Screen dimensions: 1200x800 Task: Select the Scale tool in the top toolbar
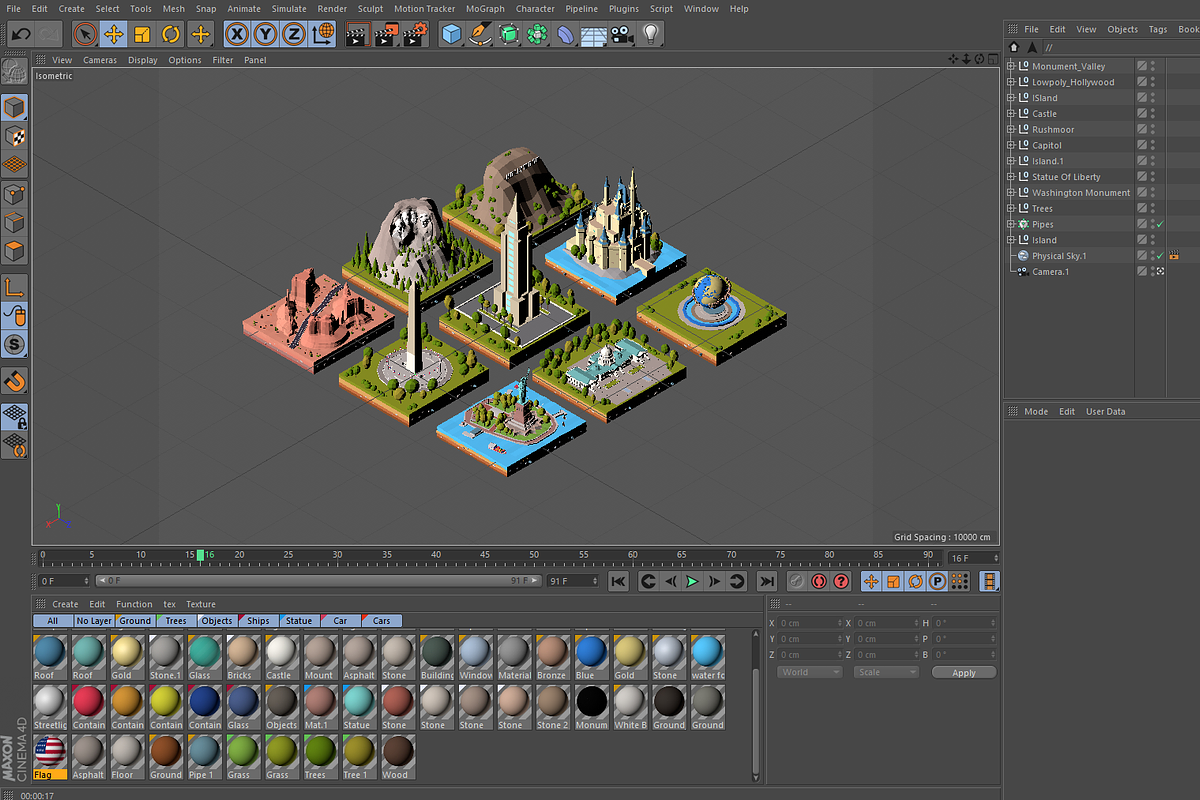point(142,35)
